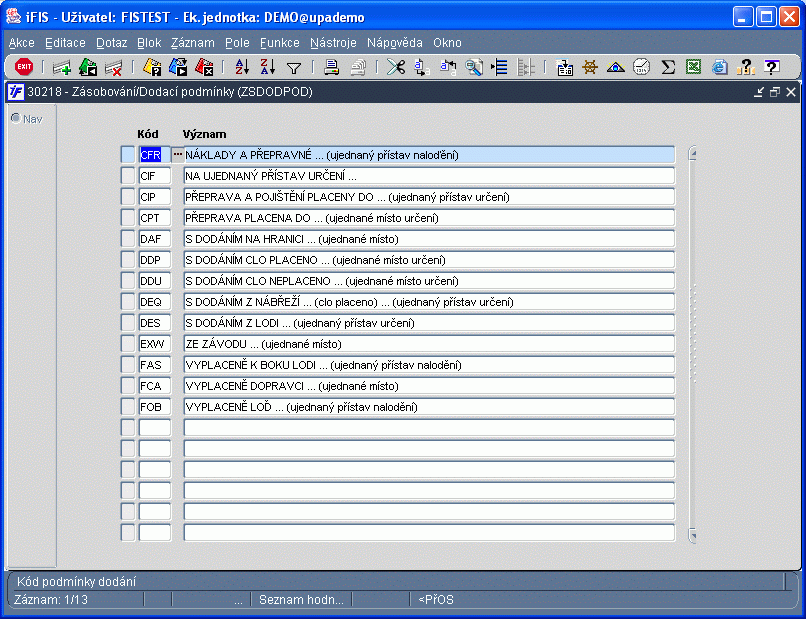This screenshot has width=806, height=619.
Task: Execute query with blue play icon
Action: (x=178, y=67)
